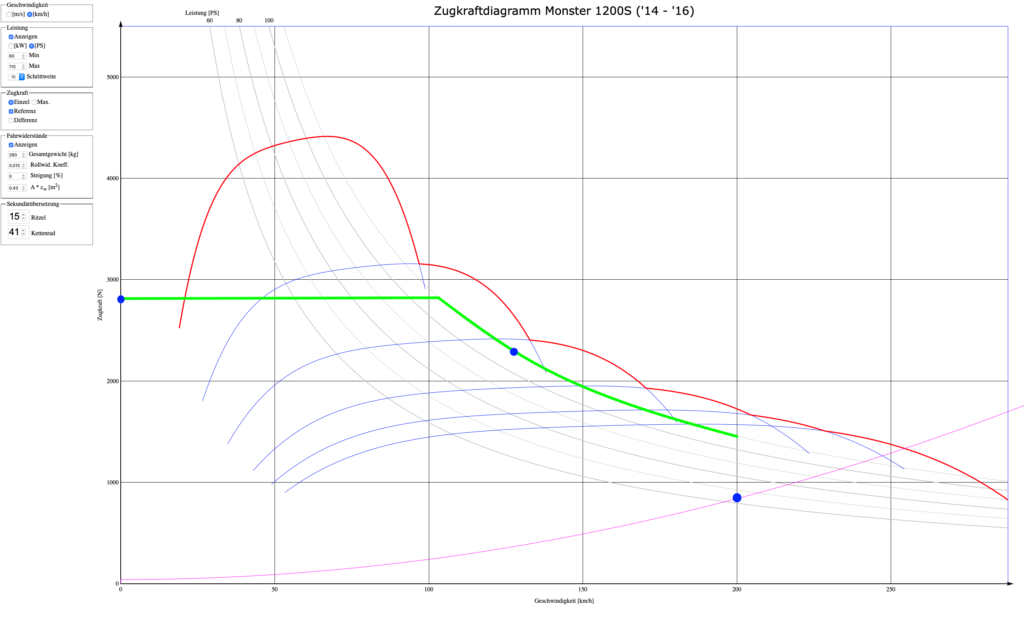Select the [km/h] speed unit option
This screenshot has width=1024, height=618.
32,15
